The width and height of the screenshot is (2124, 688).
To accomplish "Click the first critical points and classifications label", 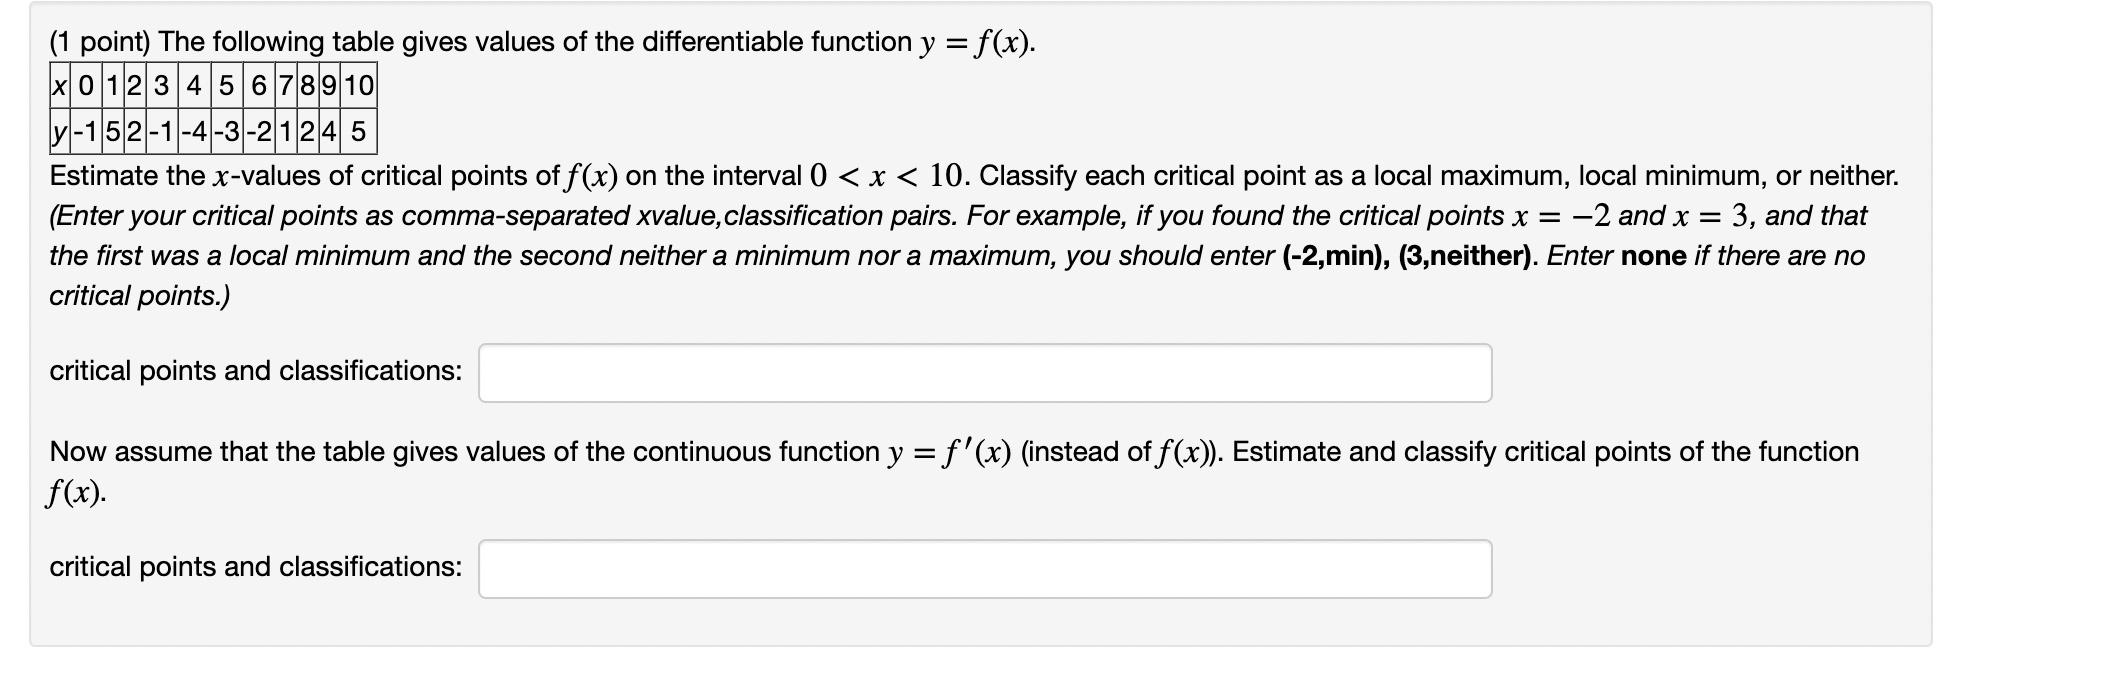I will click(253, 371).
